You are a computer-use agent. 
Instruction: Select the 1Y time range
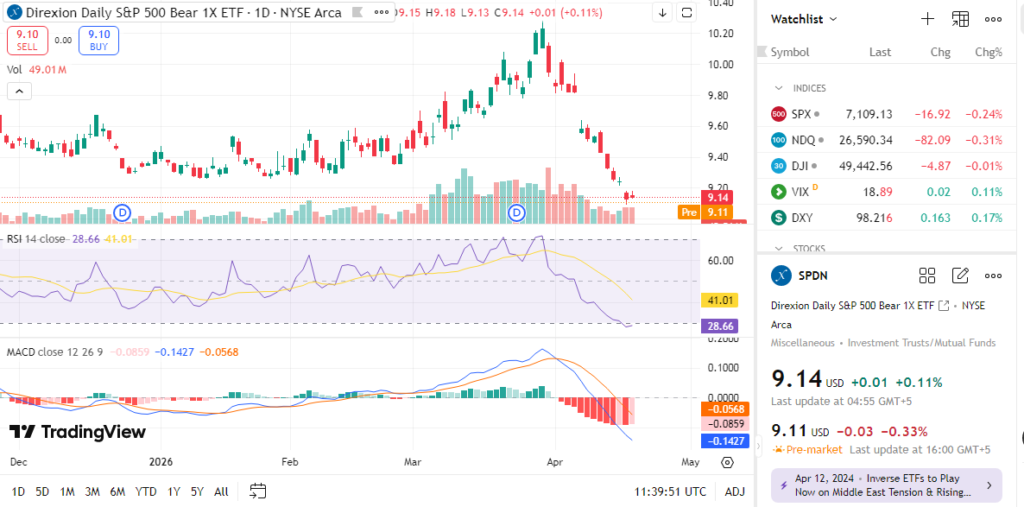point(174,492)
